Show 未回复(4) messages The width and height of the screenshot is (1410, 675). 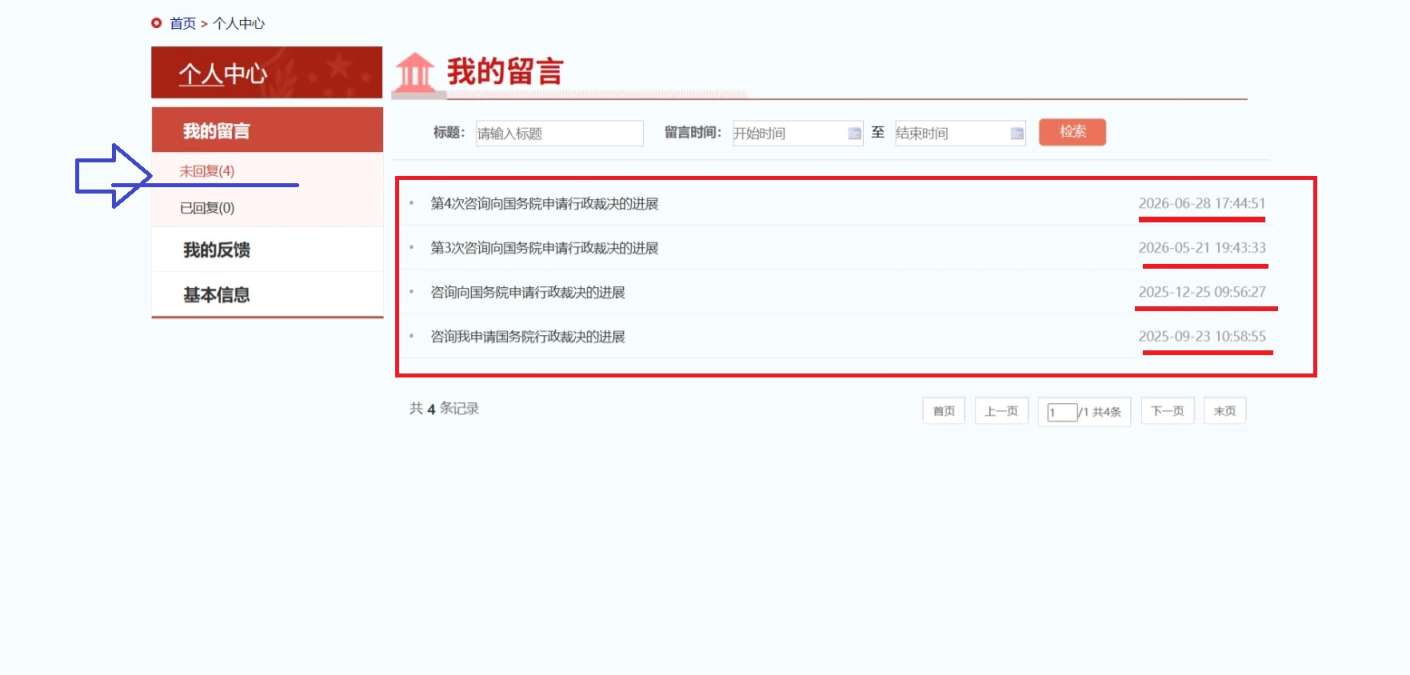click(207, 171)
